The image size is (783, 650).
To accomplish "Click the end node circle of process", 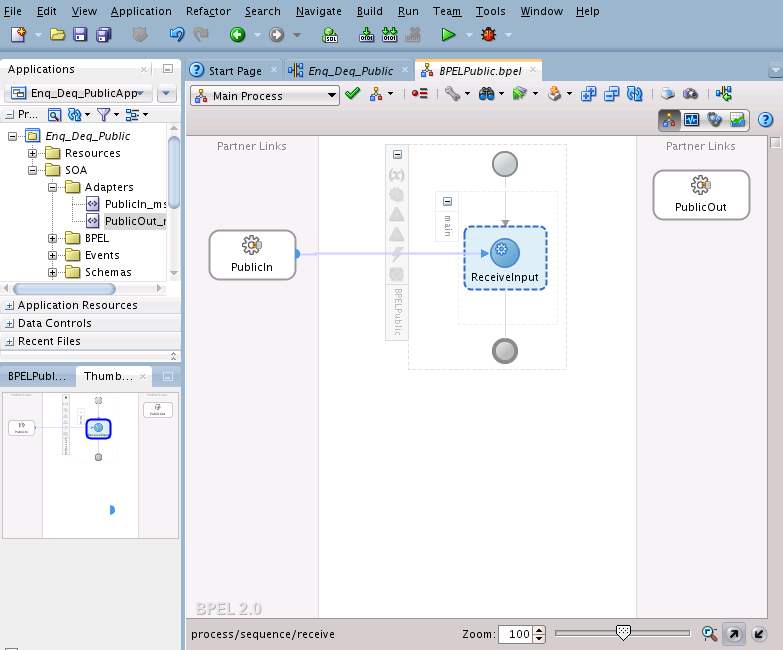I will click(505, 351).
